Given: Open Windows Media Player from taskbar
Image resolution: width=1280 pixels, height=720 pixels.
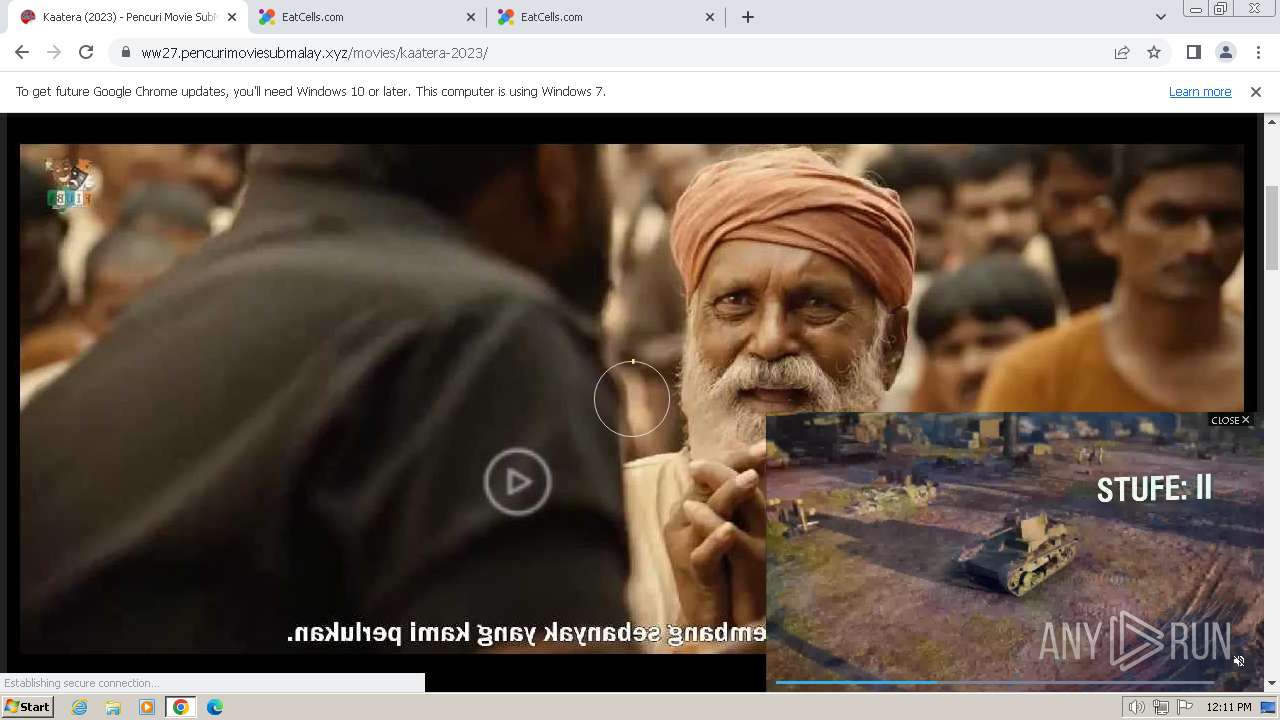Looking at the screenshot, I should coord(147,707).
